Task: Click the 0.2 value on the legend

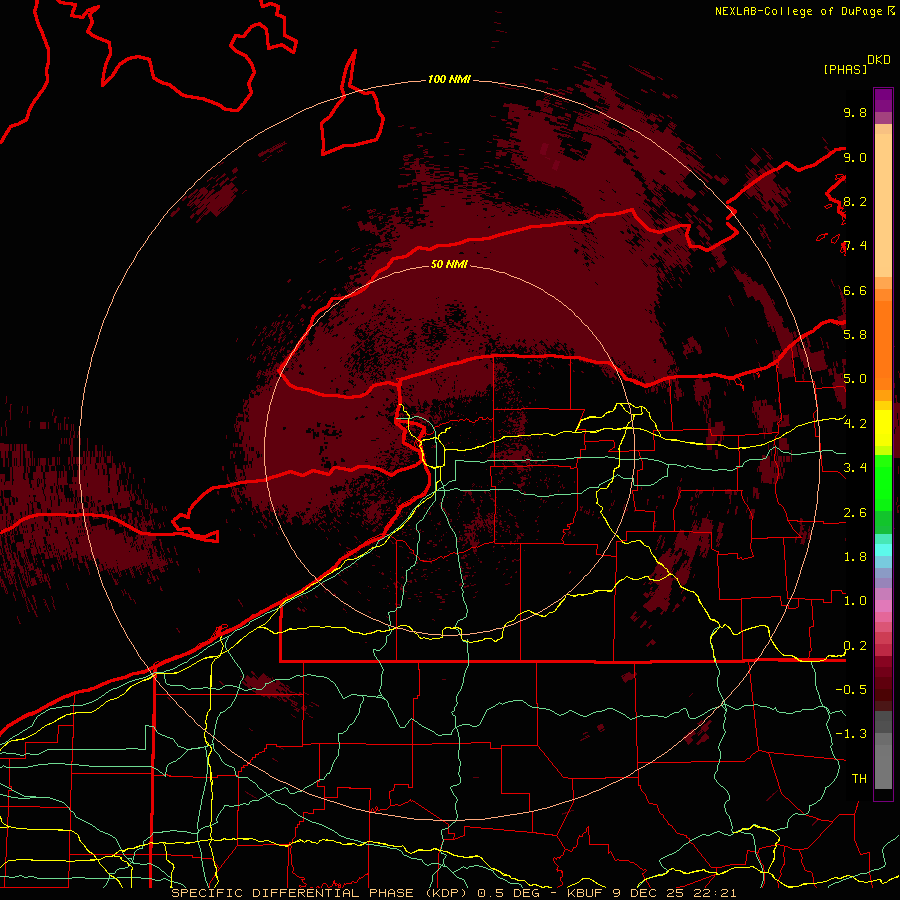Action: pos(855,646)
